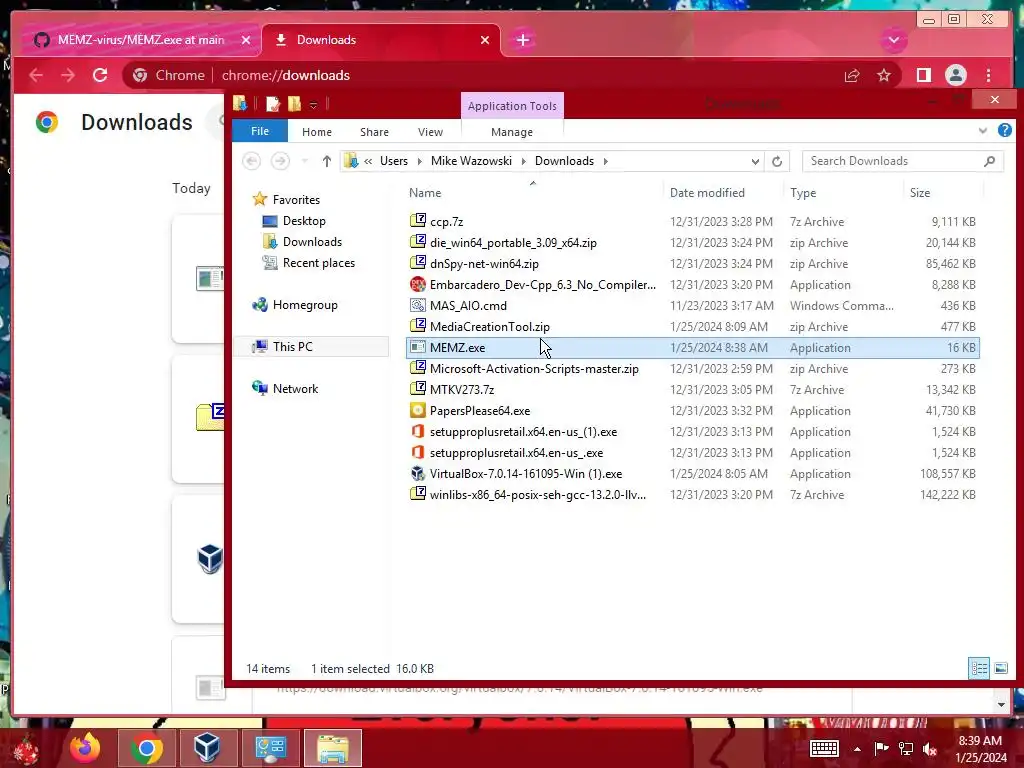This screenshot has height=768, width=1024.
Task: Click Explorer back navigation arrow
Action: click(251, 161)
